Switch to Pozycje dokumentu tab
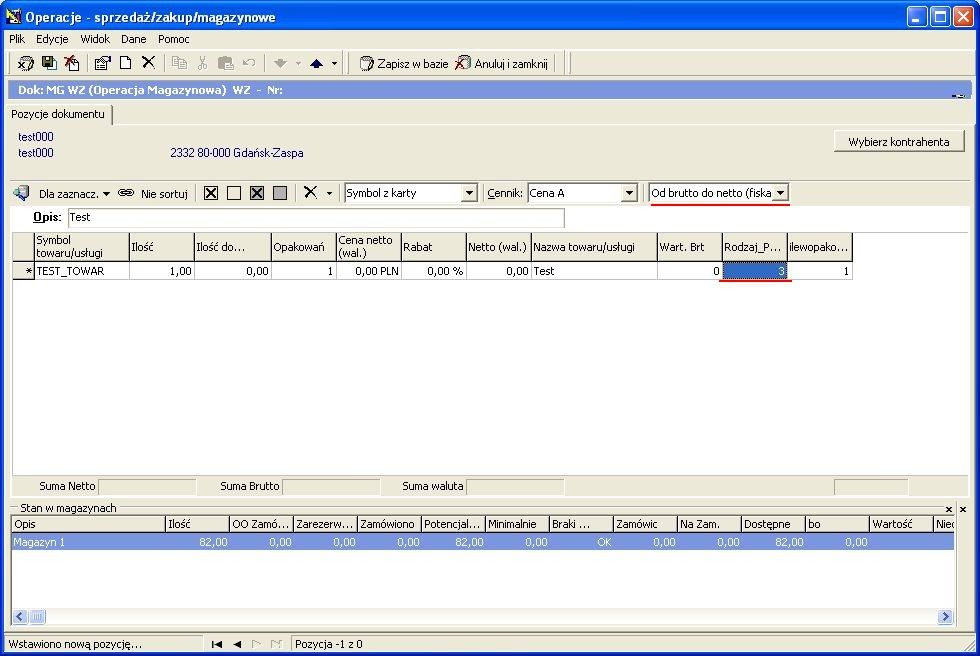Screen dimensions: 980x656 (58, 114)
